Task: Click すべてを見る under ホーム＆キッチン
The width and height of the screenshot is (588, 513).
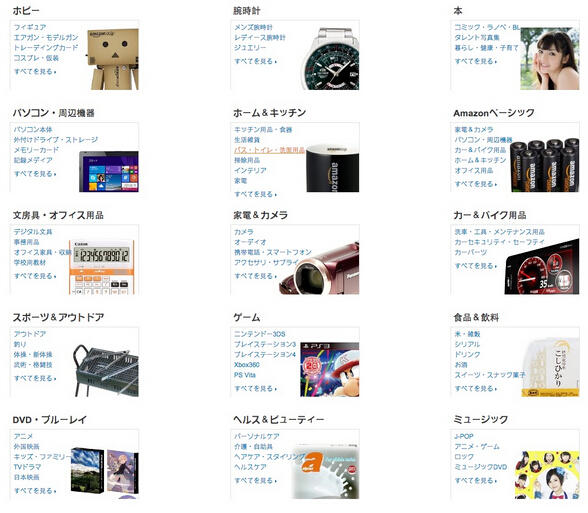Action: point(256,194)
